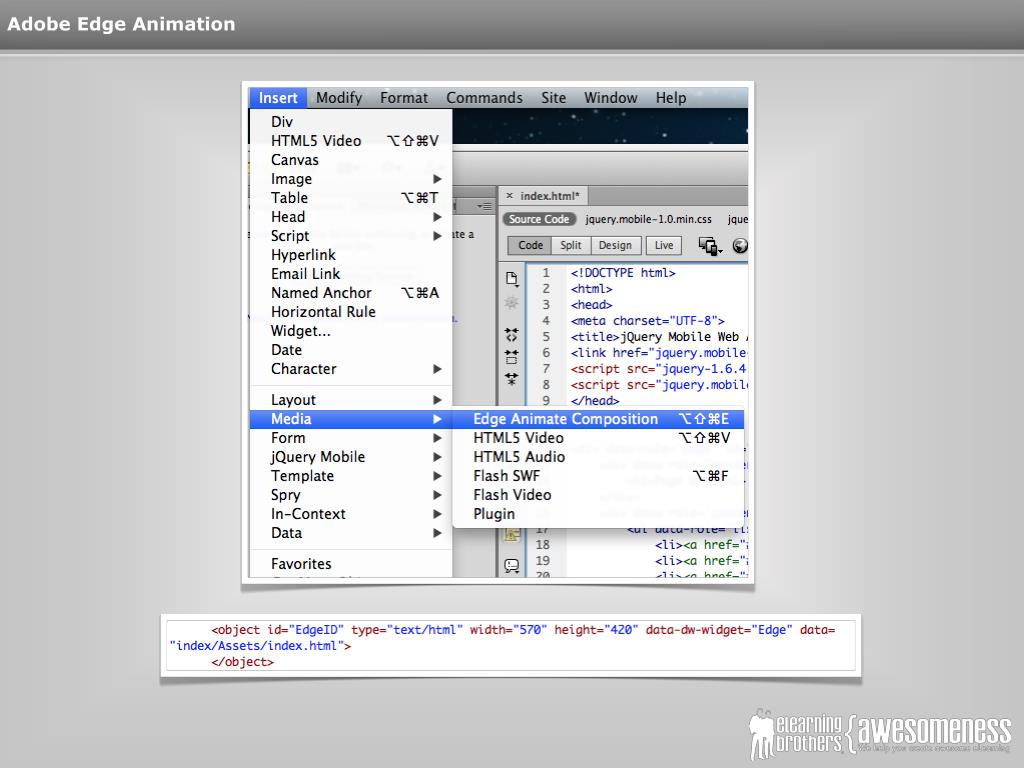The width and height of the screenshot is (1024, 768).
Task: Select HTML5 Audio in Media submenu
Action: (598, 457)
